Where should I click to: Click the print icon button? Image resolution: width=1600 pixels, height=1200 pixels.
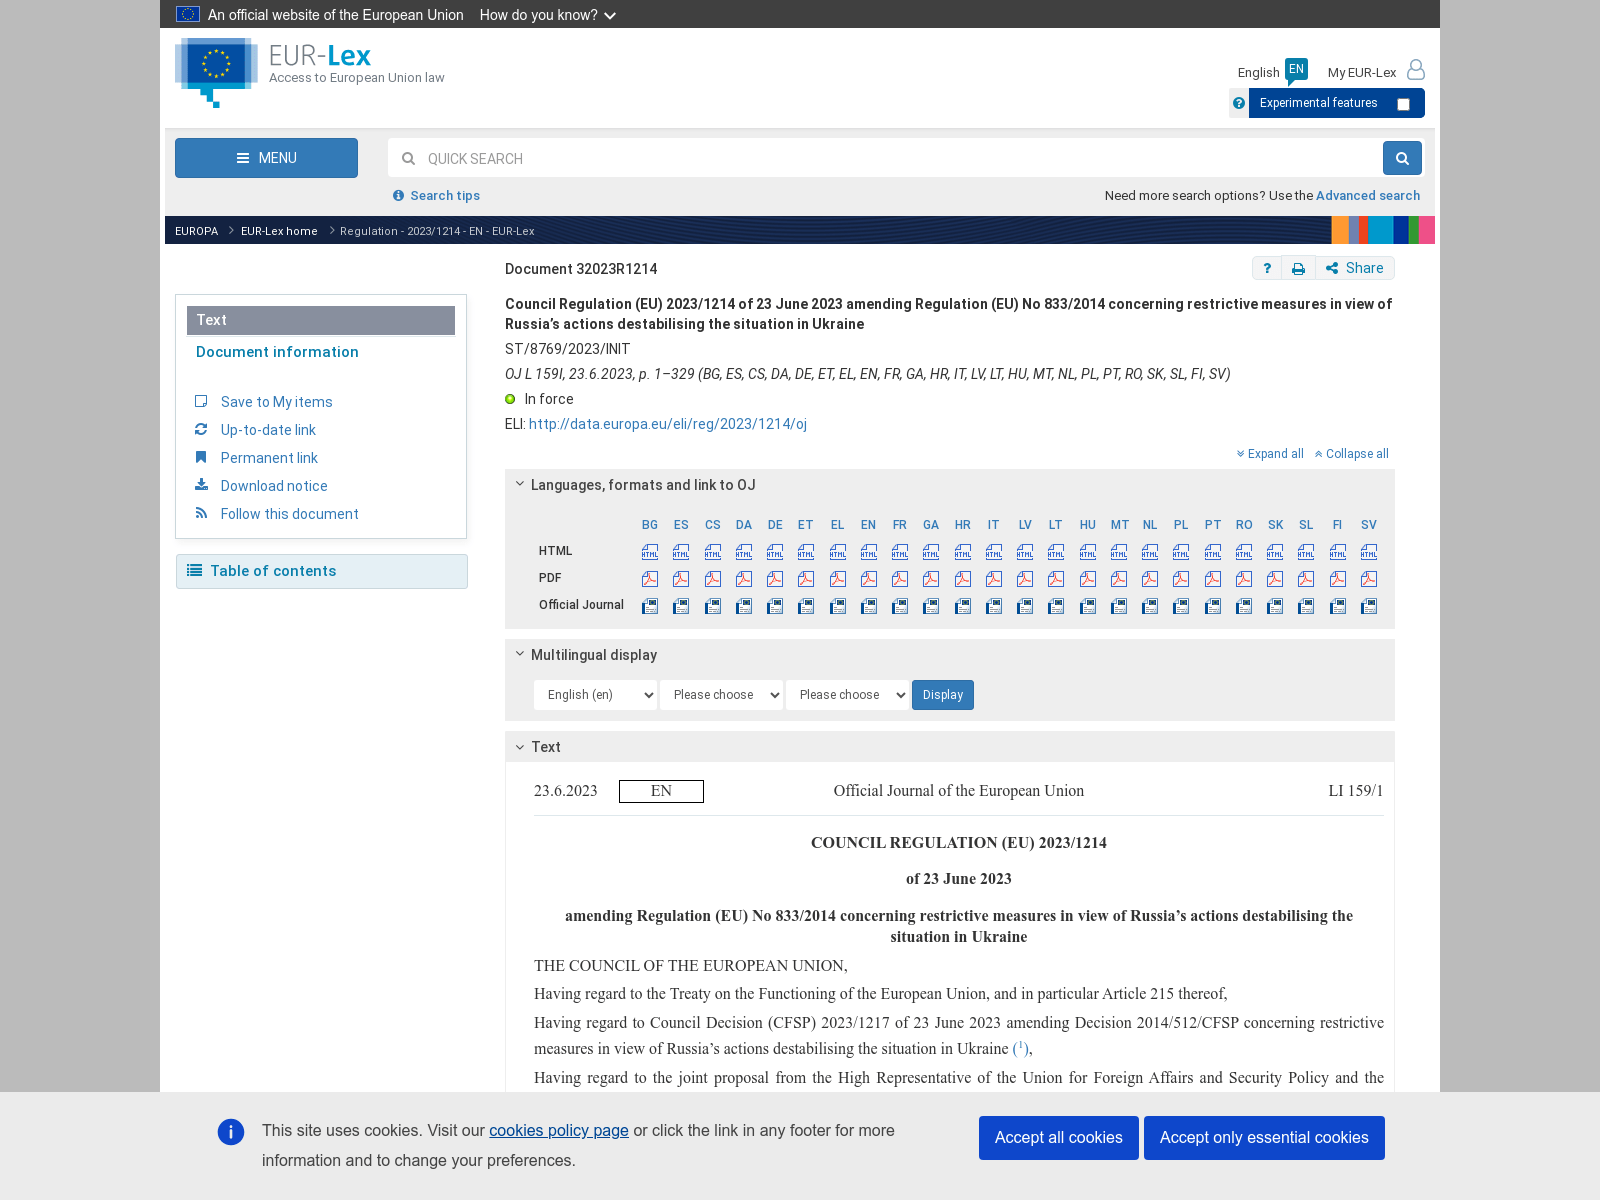click(1298, 268)
